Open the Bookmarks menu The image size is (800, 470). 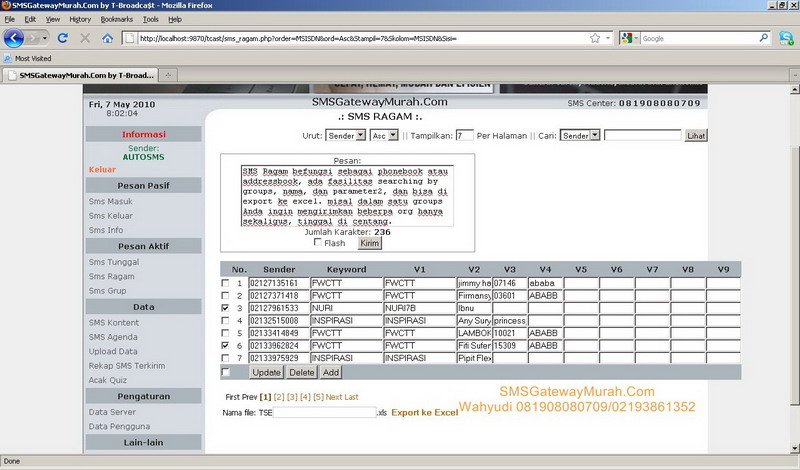[x=116, y=19]
